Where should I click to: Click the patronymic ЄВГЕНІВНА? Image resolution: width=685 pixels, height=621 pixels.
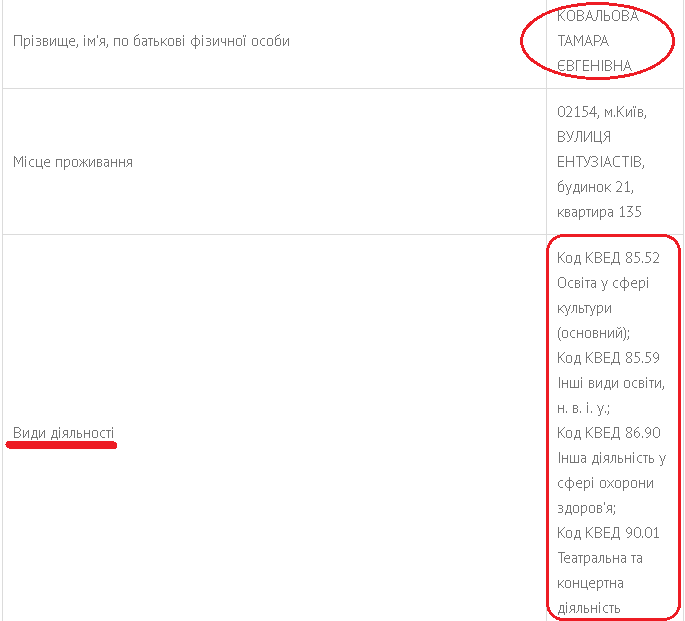(595, 66)
